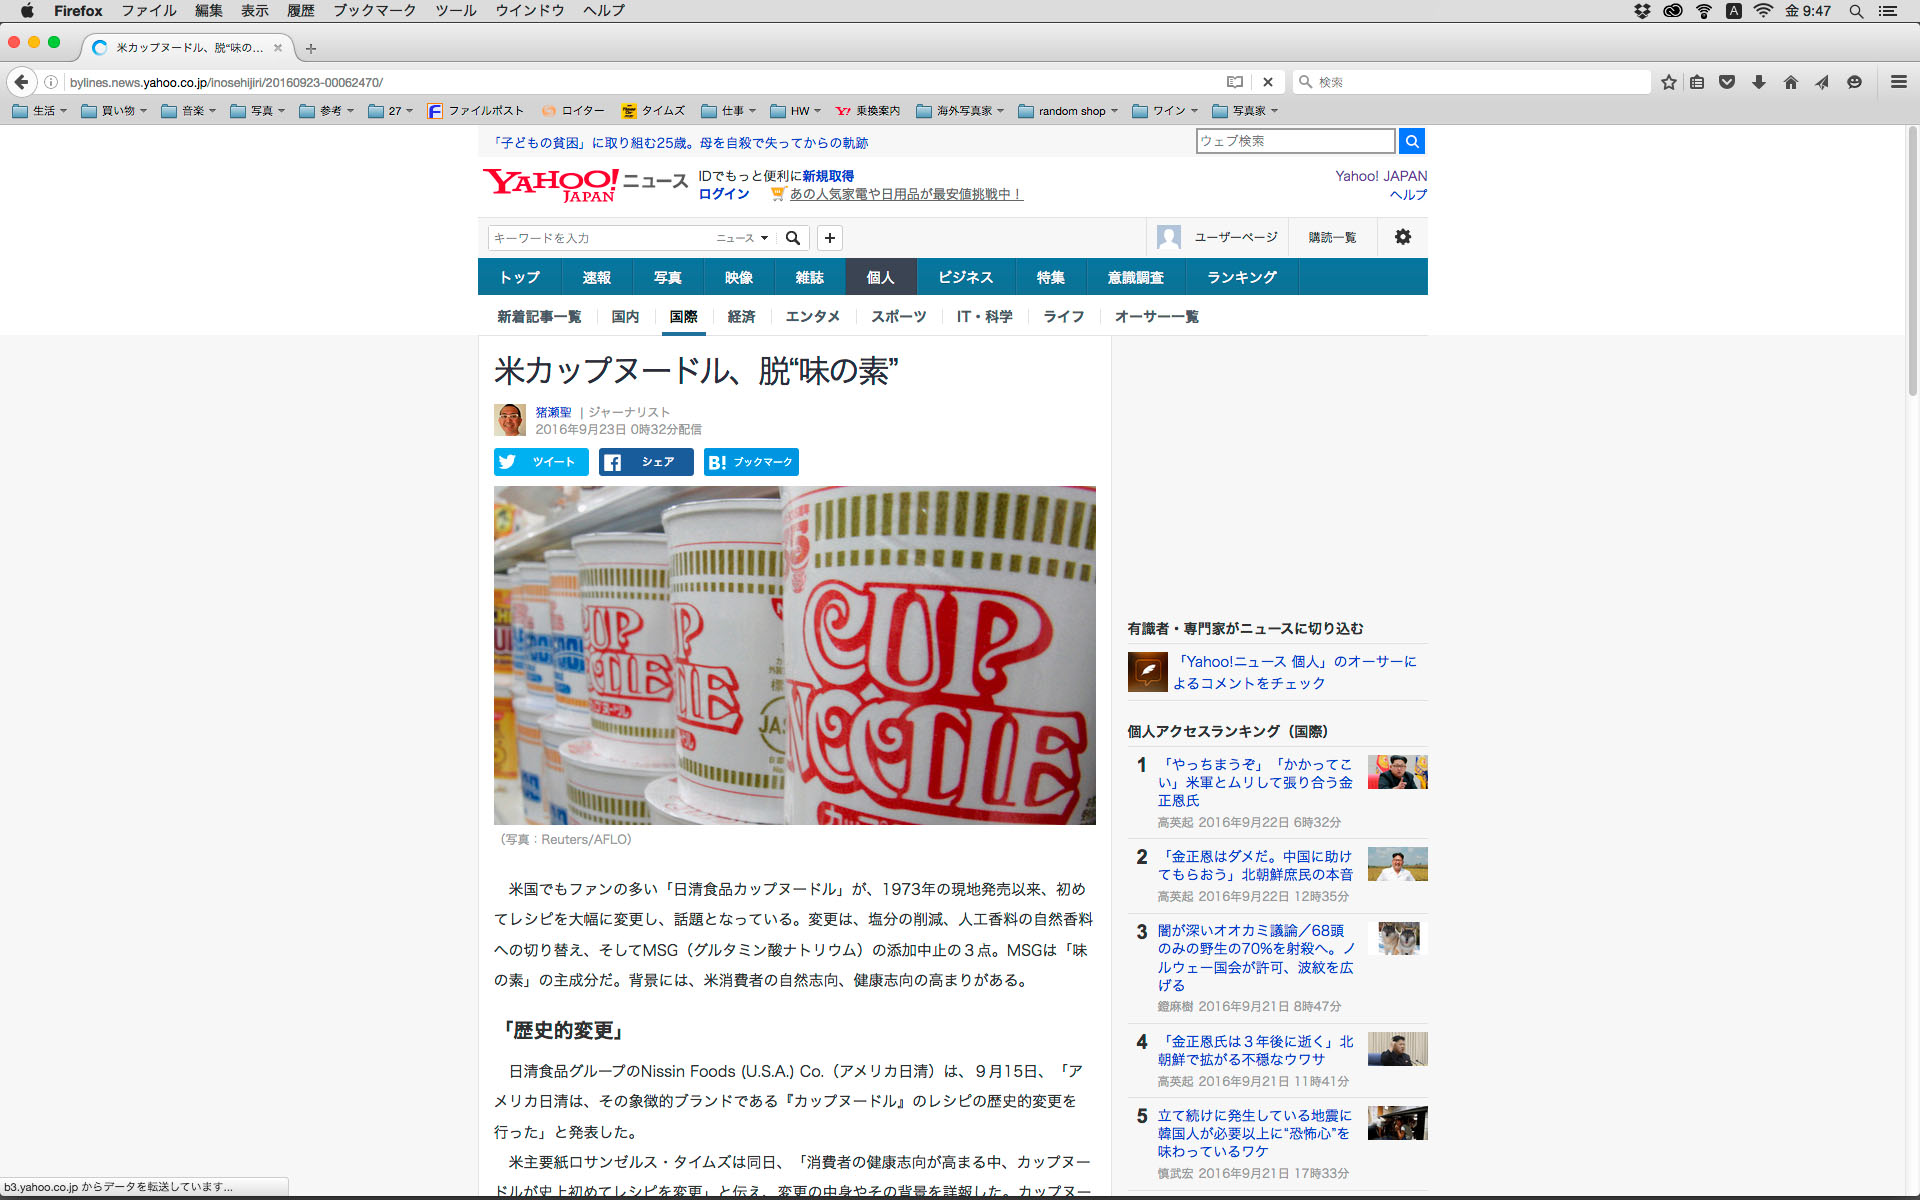
Task: Expand the random shop bookmarks folder
Action: (1068, 111)
